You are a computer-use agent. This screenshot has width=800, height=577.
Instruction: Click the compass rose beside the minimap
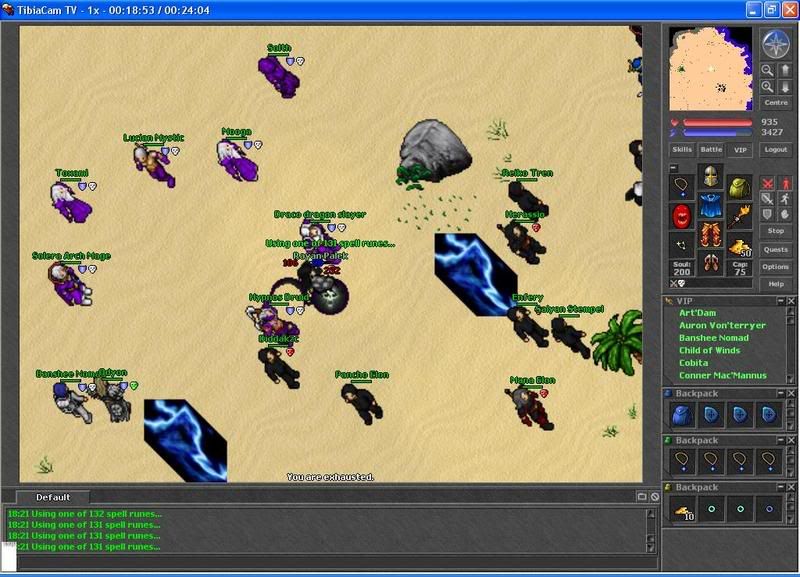point(776,44)
